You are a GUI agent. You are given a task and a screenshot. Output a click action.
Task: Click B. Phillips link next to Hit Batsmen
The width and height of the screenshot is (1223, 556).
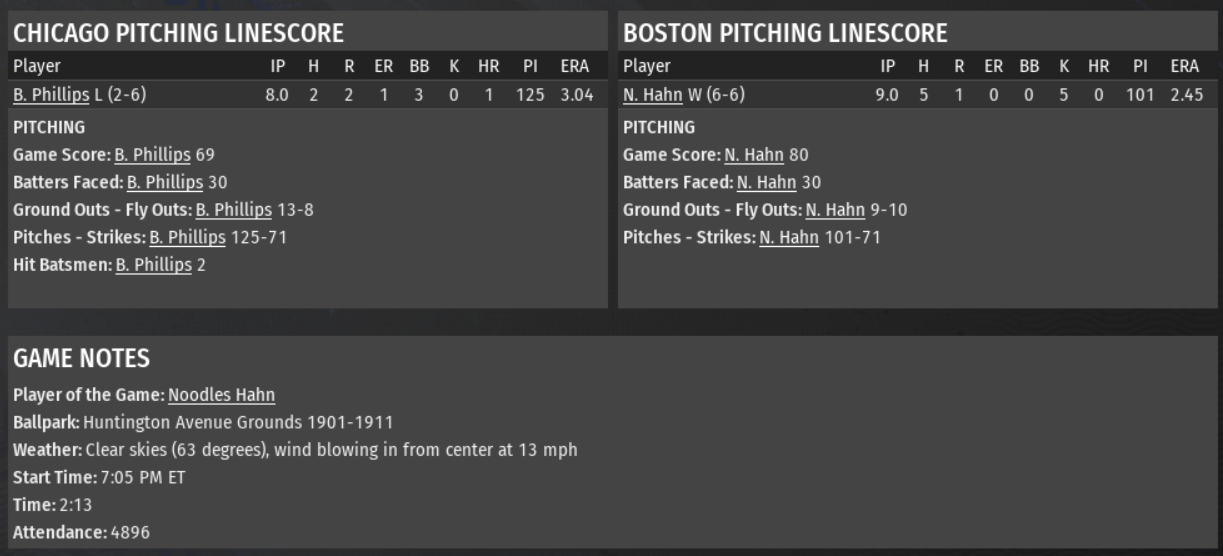click(153, 265)
